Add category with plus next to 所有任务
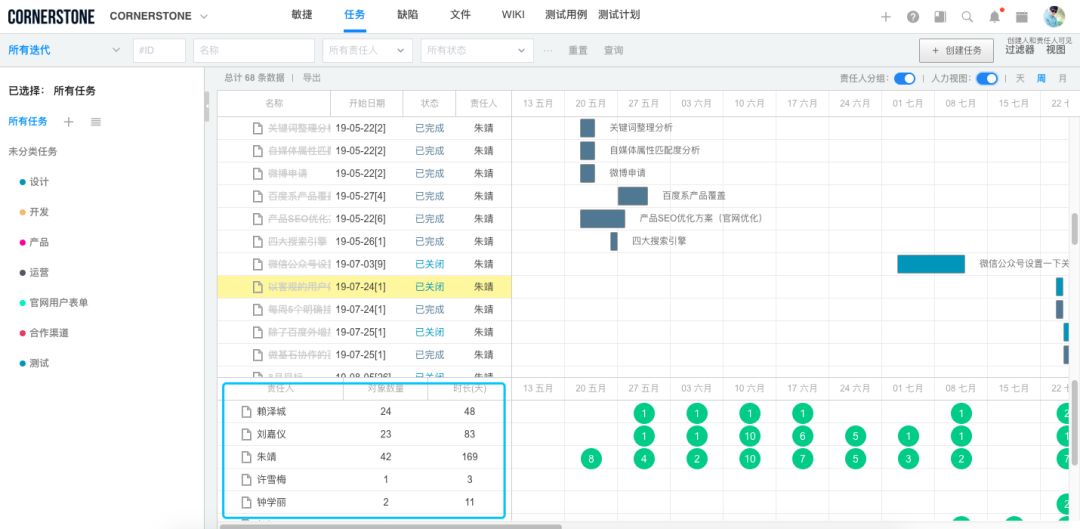The height and width of the screenshot is (529, 1080). pyautogui.click(x=68, y=122)
